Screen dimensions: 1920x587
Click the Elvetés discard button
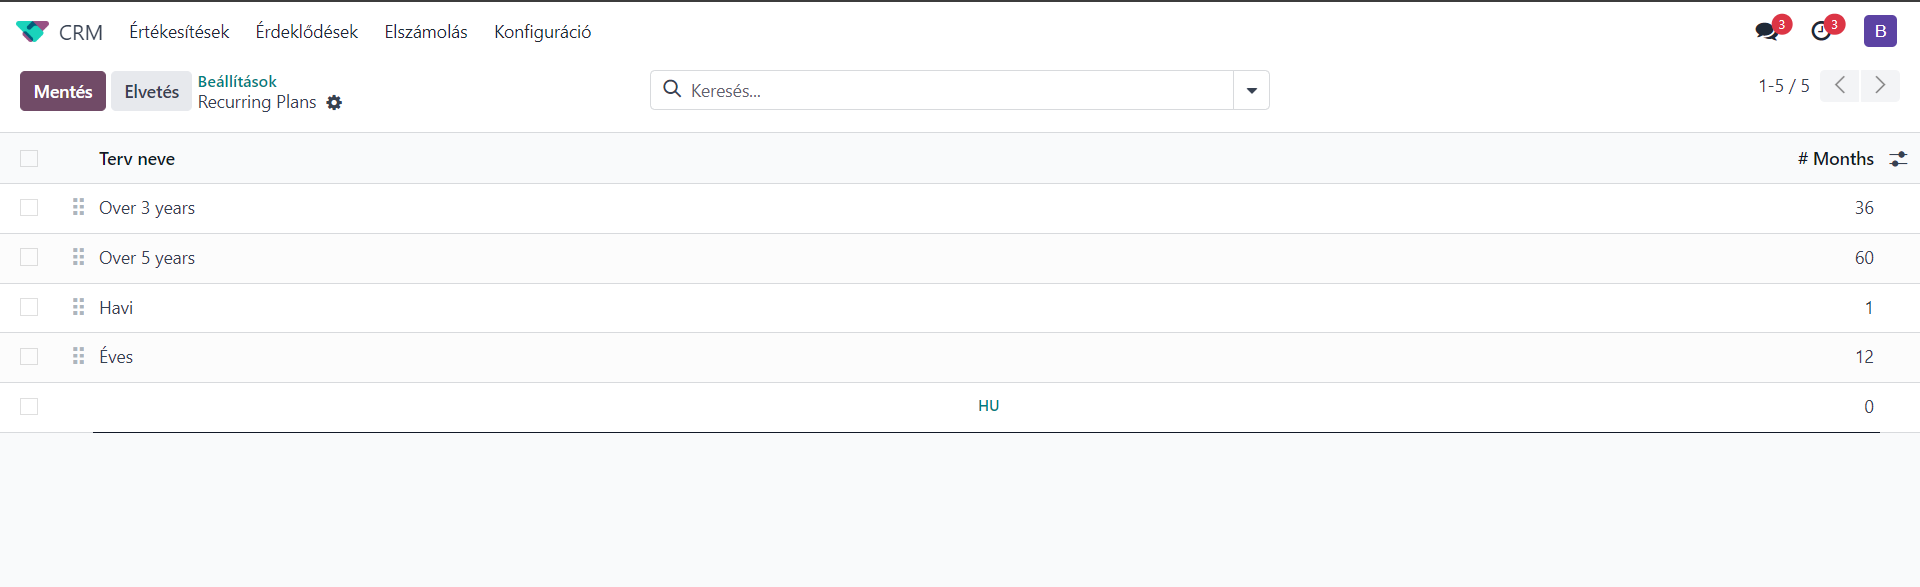[x=151, y=91]
